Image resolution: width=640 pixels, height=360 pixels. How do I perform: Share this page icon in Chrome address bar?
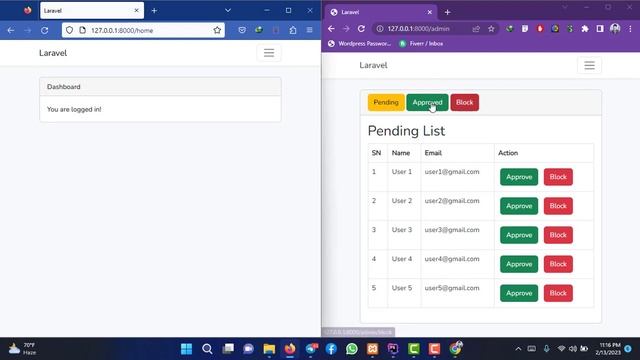point(476,29)
